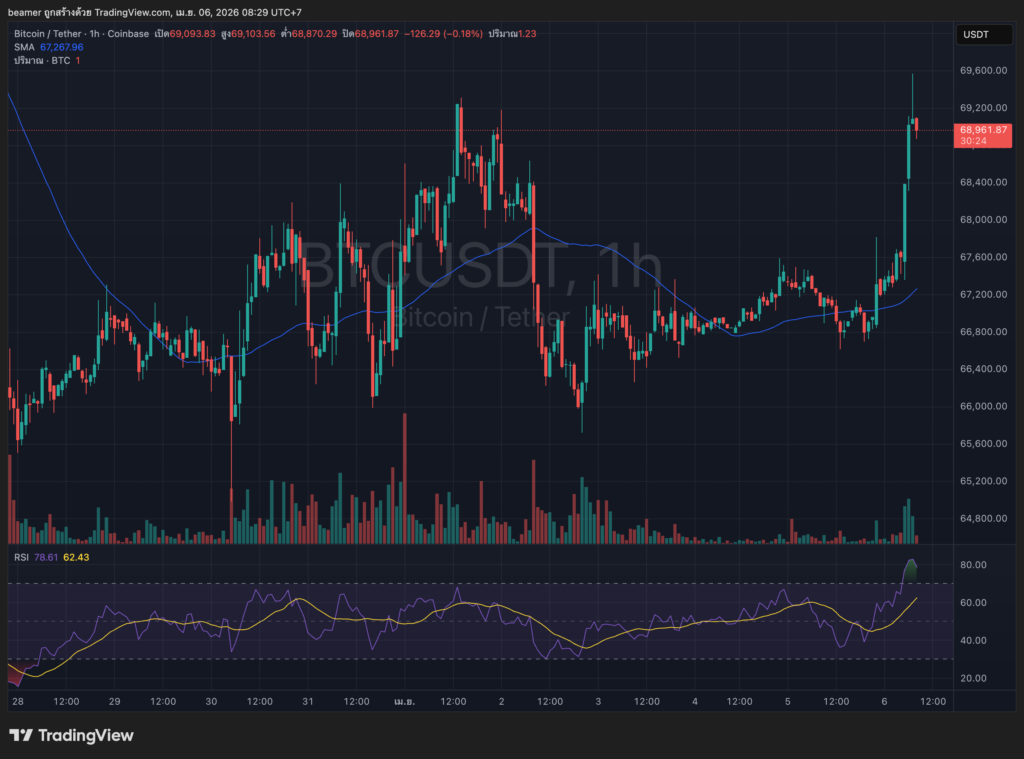
Task: Open the USDT currency selector
Action: pyautogui.click(x=975, y=34)
